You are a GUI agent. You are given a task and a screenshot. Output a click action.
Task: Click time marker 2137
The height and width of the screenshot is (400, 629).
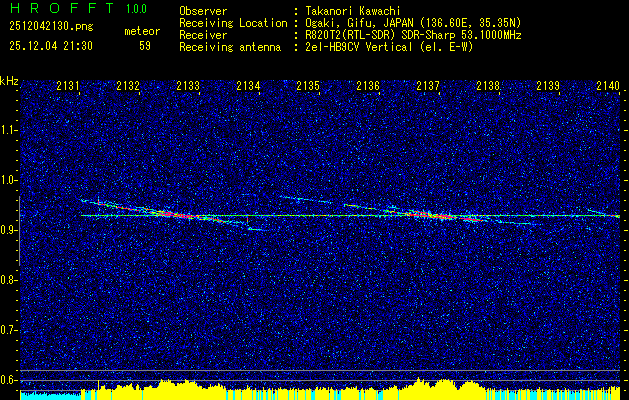428,86
